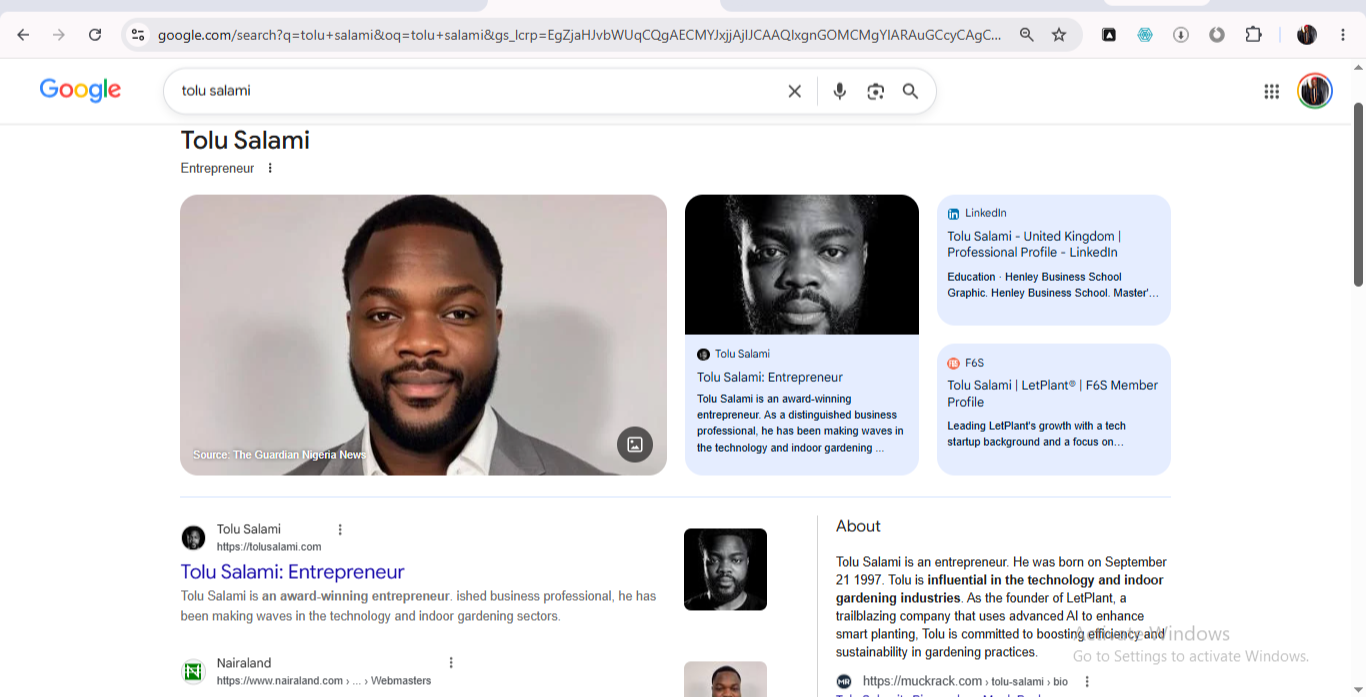
Task: Submit search with magnifier button
Action: (x=910, y=91)
